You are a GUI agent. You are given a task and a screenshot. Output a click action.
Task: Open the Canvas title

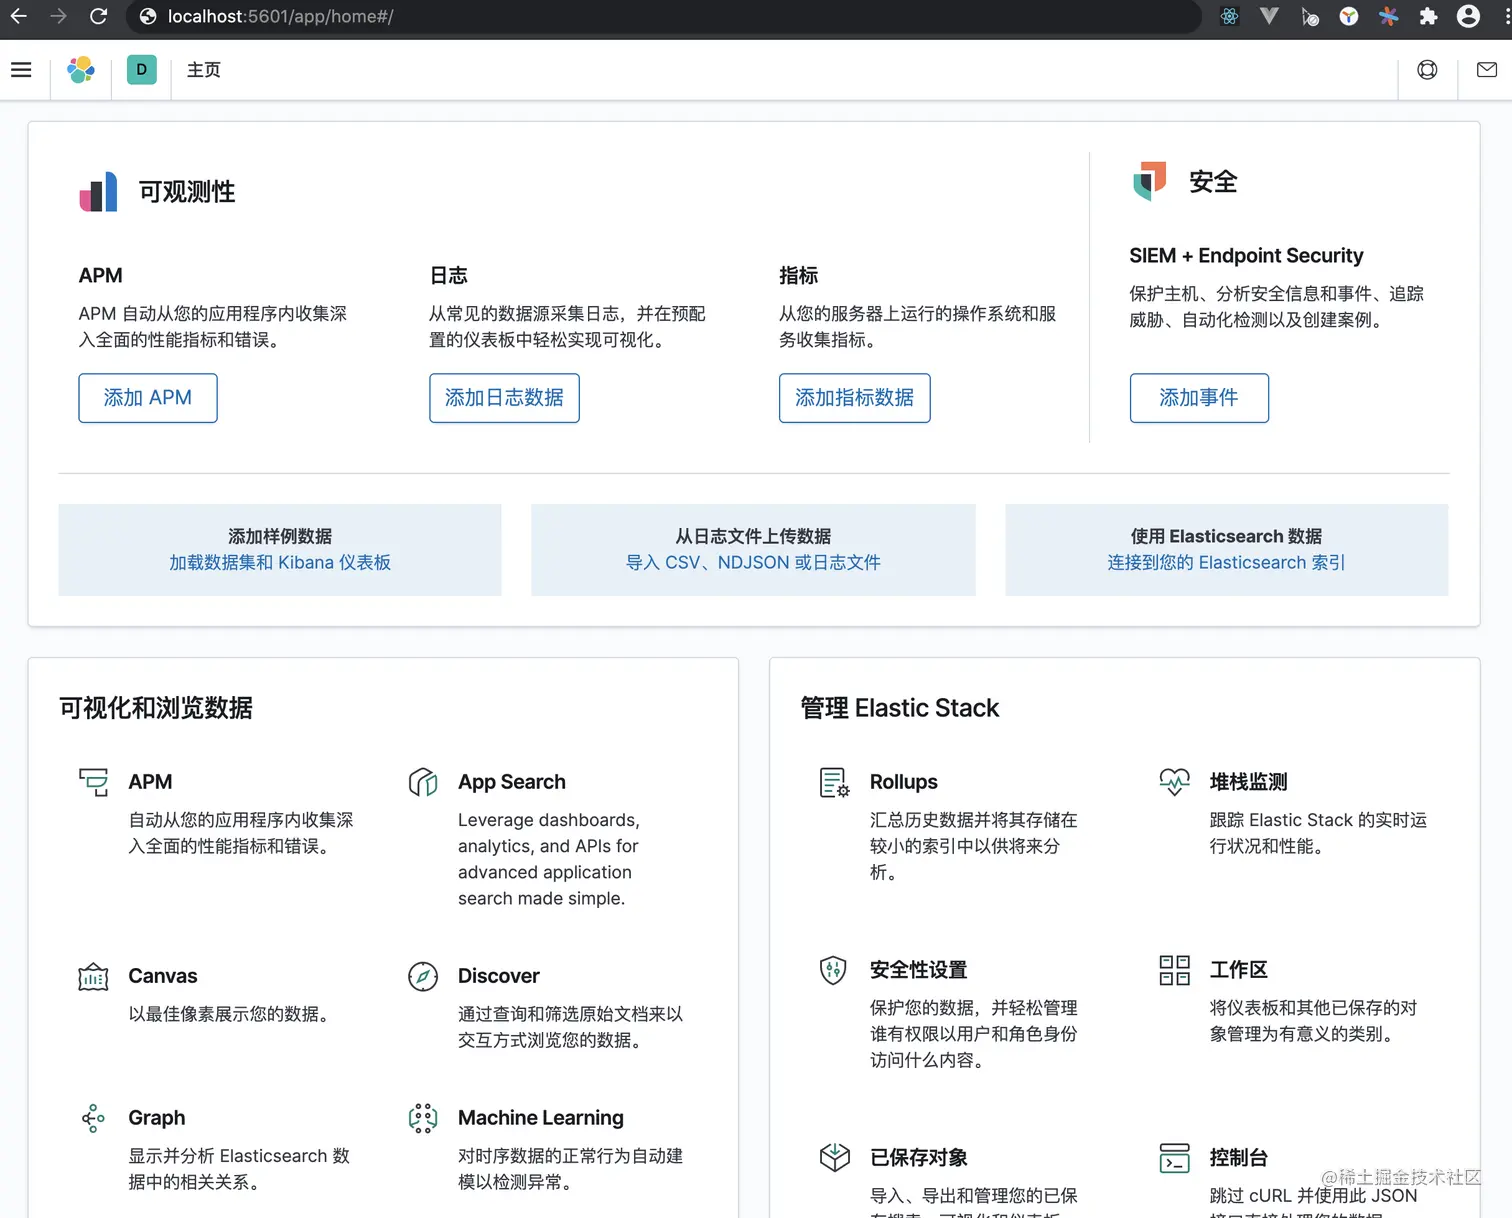coord(163,976)
